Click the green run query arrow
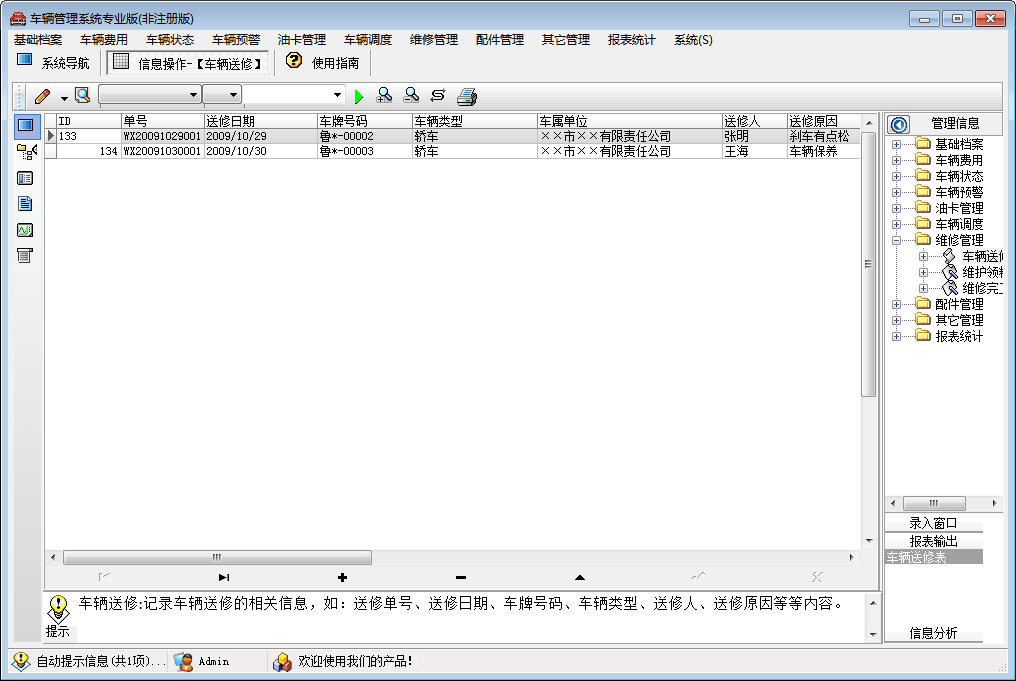This screenshot has height=681, width=1016. coord(360,96)
